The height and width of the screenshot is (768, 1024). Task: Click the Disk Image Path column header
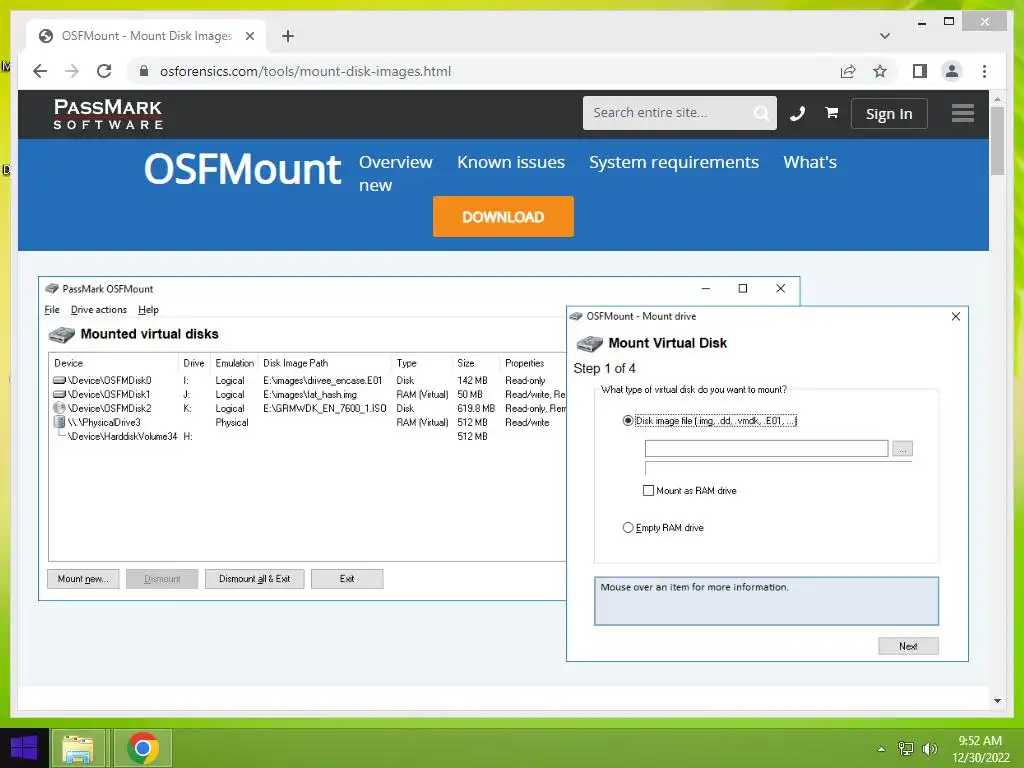[324, 363]
